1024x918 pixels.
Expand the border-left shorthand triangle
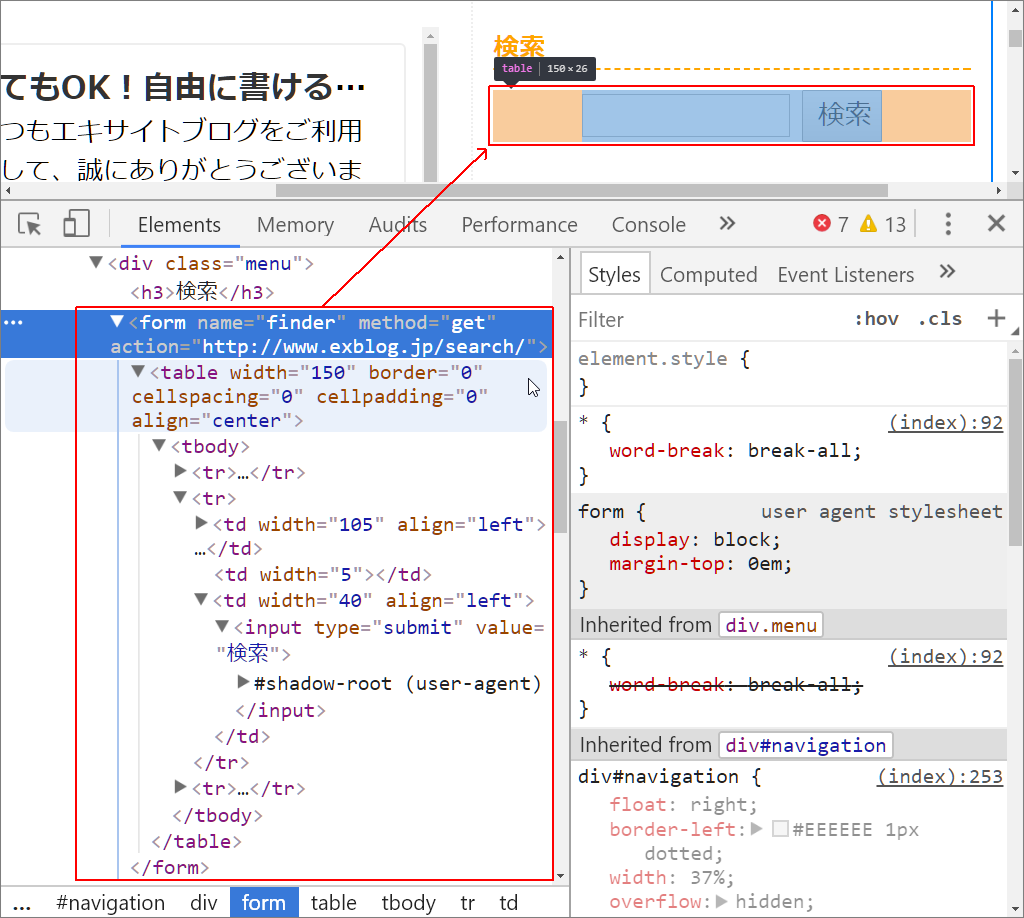(757, 829)
